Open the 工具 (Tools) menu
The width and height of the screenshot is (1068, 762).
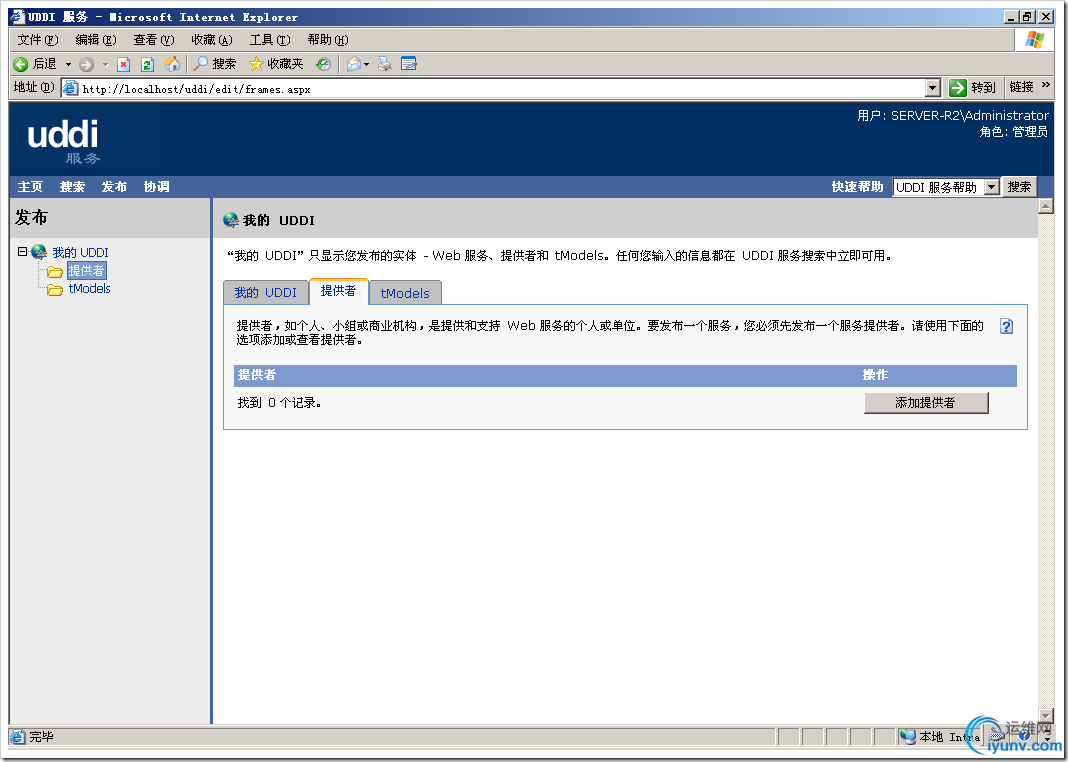point(270,40)
